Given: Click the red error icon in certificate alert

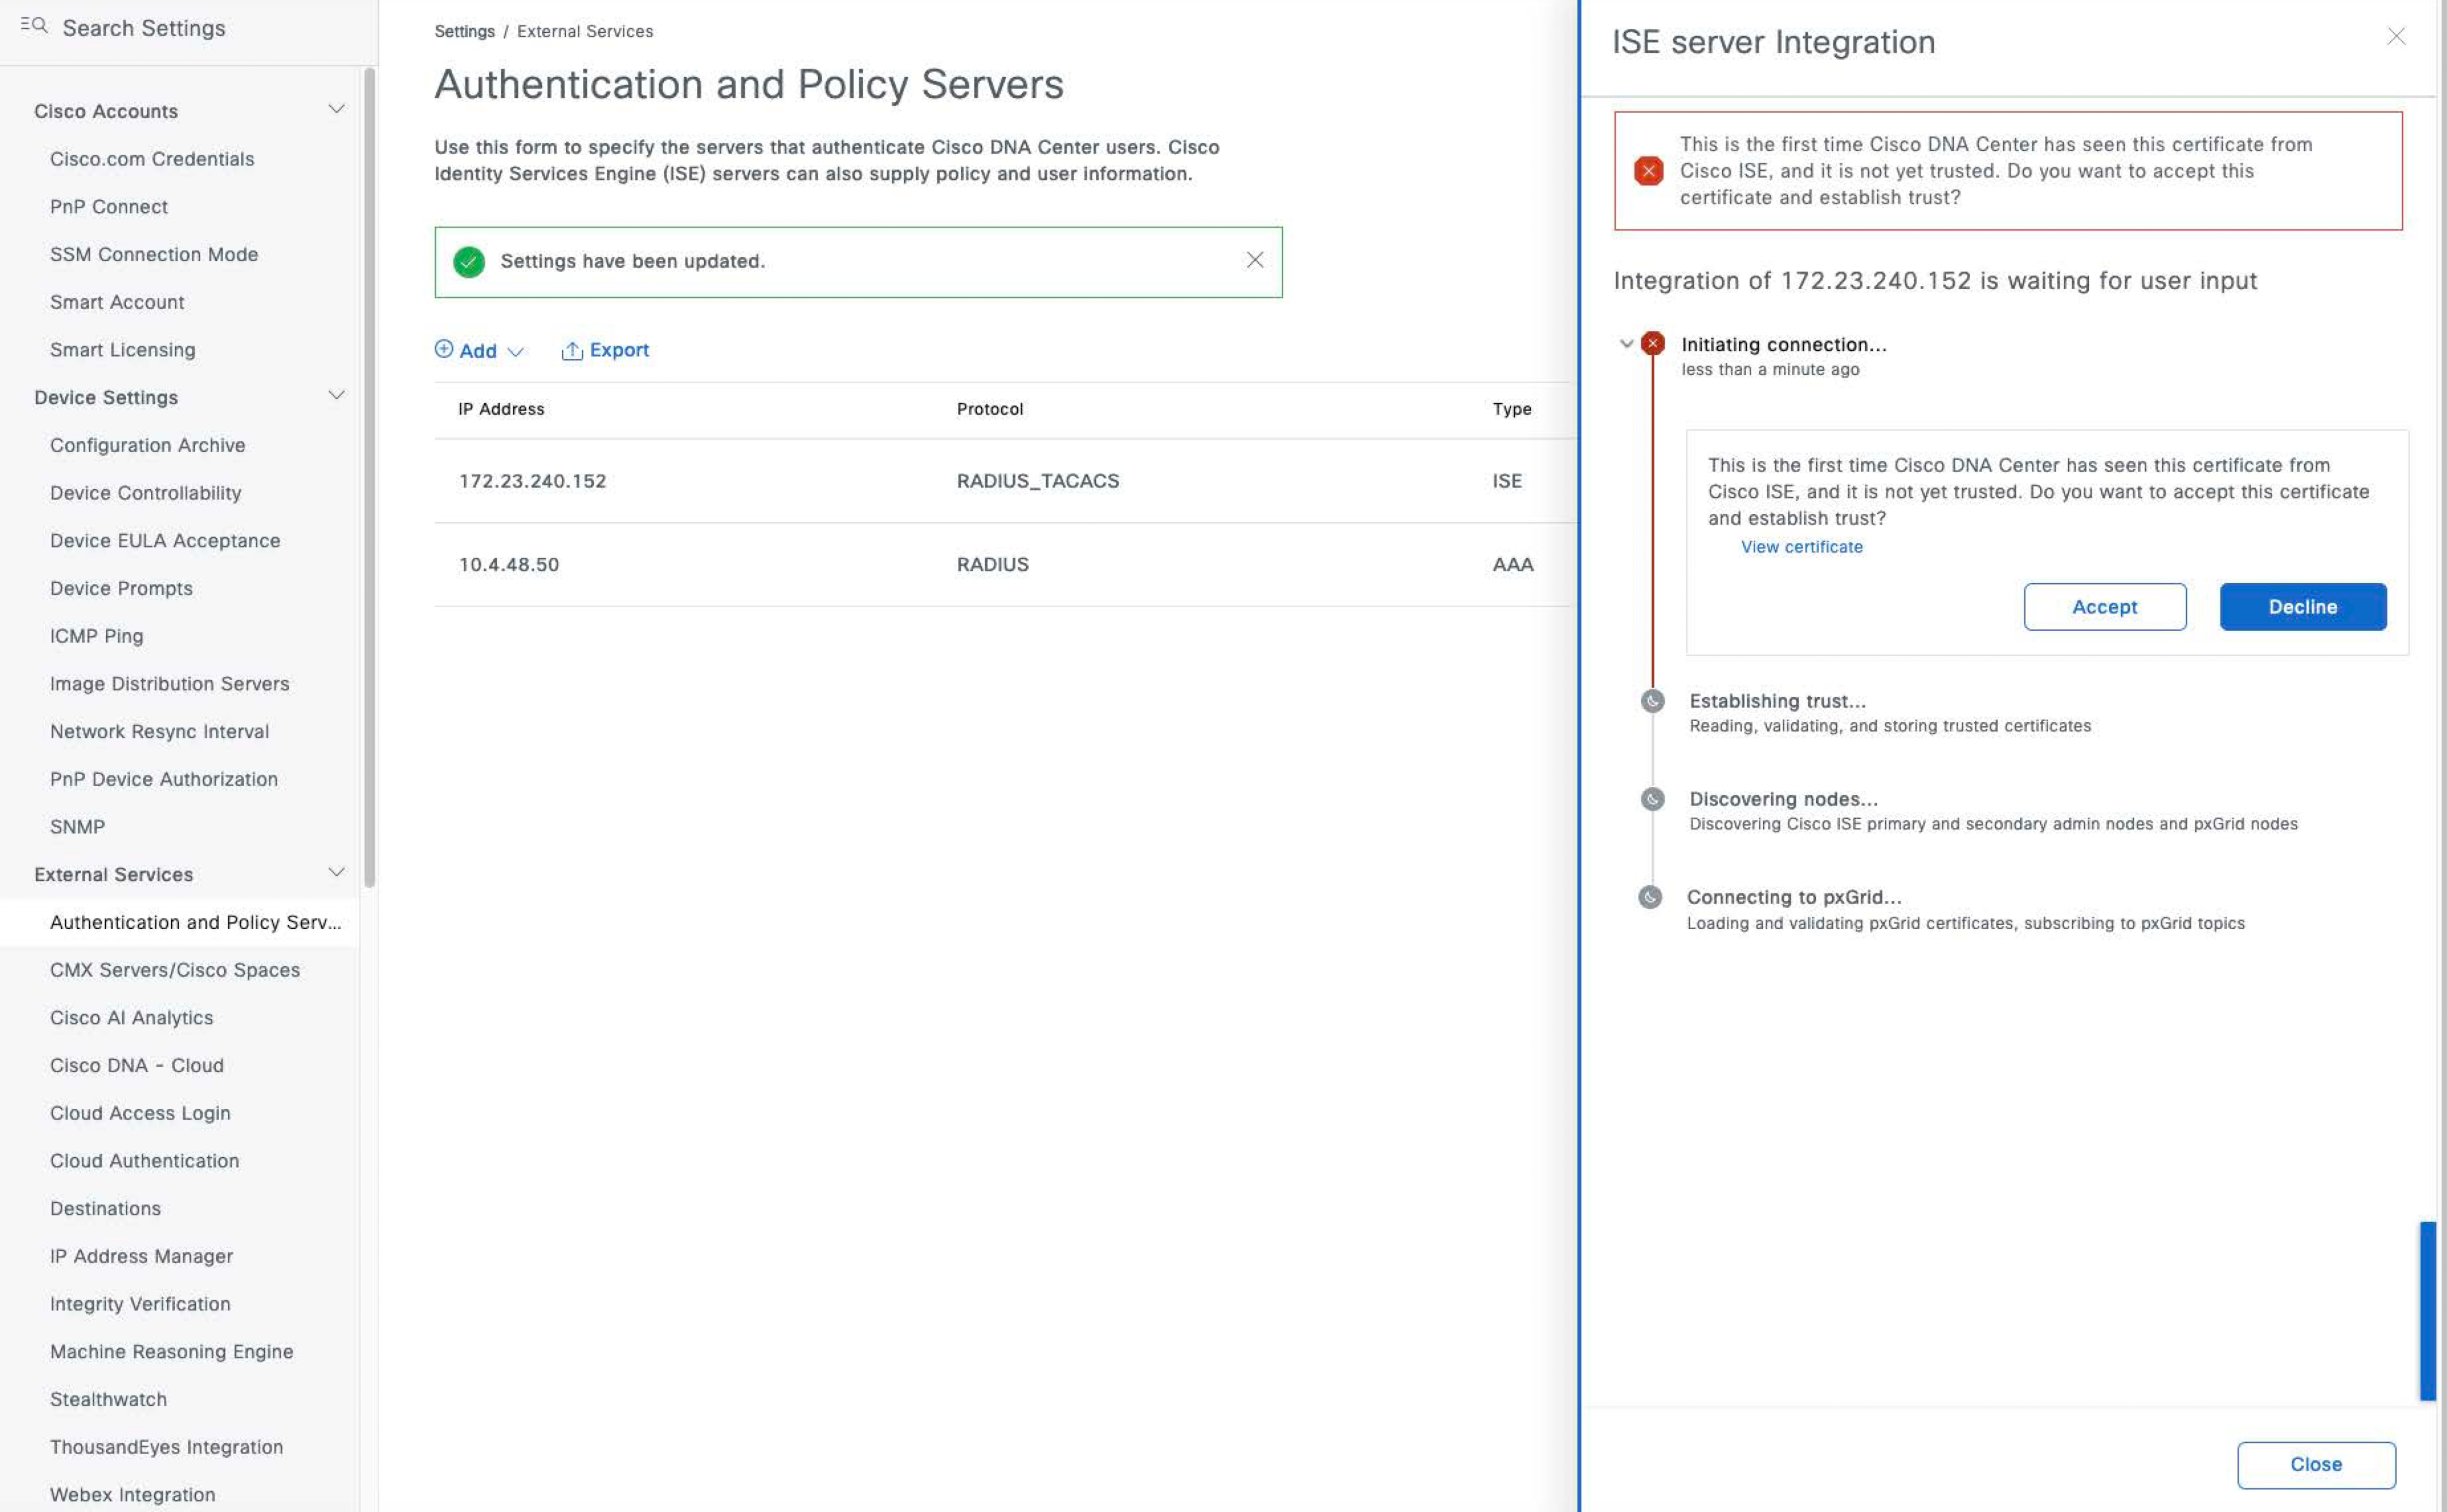Looking at the screenshot, I should point(1648,171).
